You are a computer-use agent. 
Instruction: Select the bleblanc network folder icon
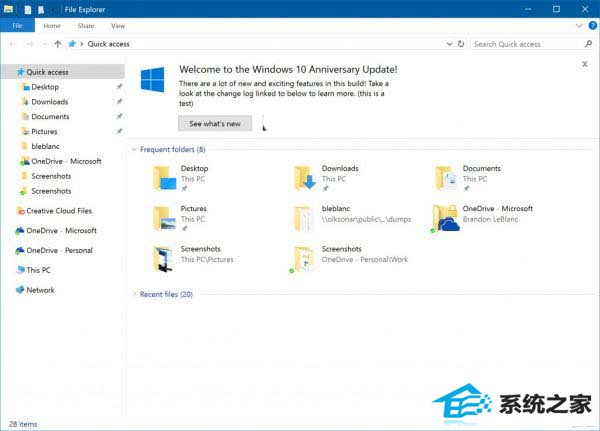click(x=304, y=219)
